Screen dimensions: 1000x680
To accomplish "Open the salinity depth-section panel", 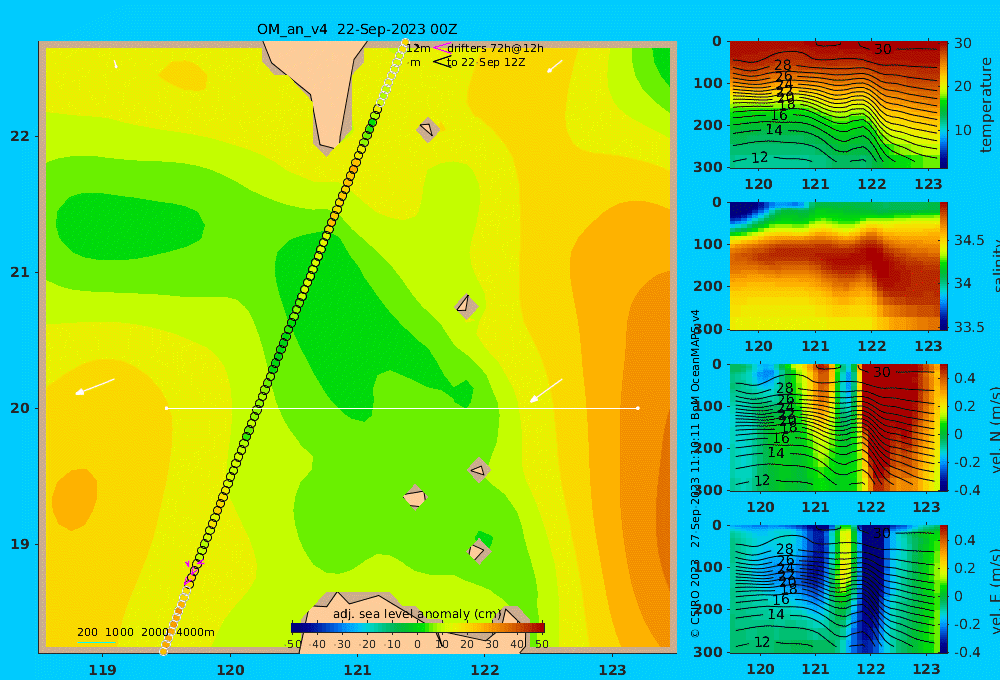I will 834,266.
